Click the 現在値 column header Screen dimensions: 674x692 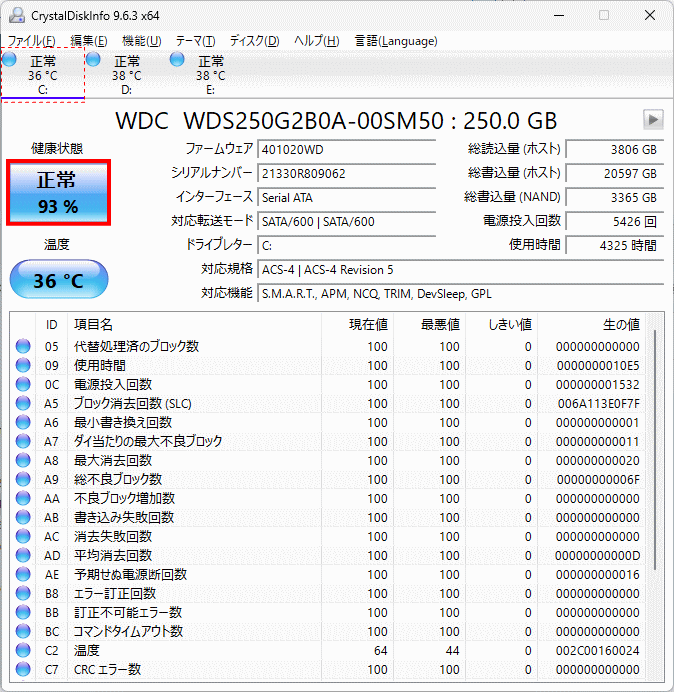358,324
